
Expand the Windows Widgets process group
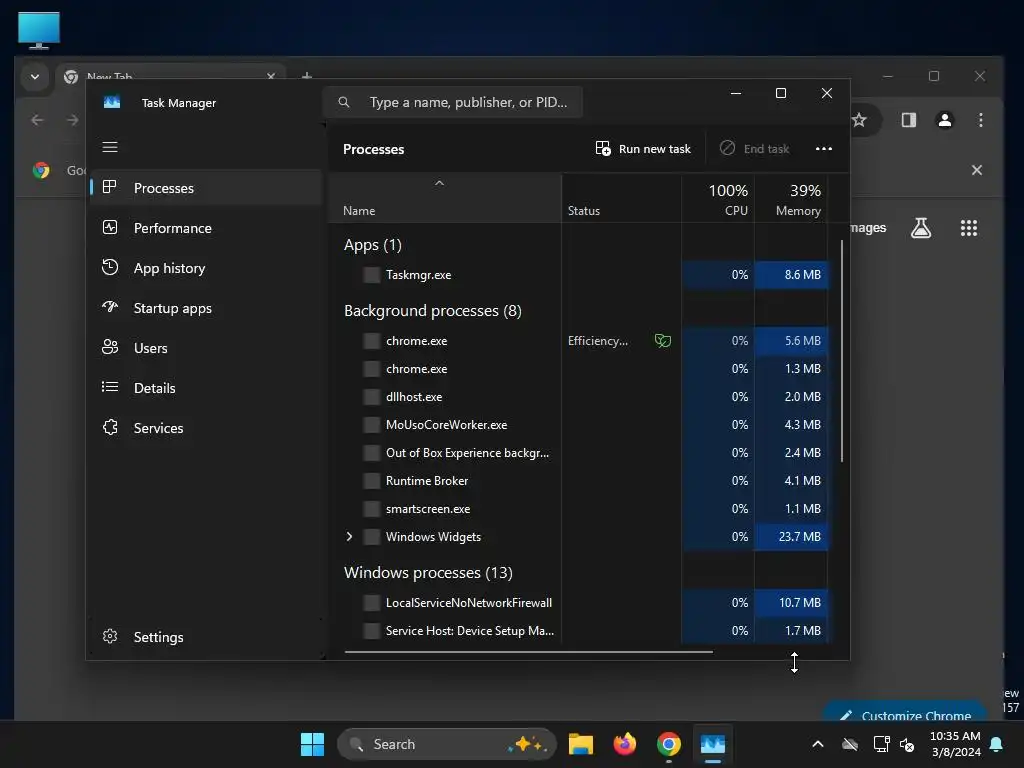click(x=349, y=537)
